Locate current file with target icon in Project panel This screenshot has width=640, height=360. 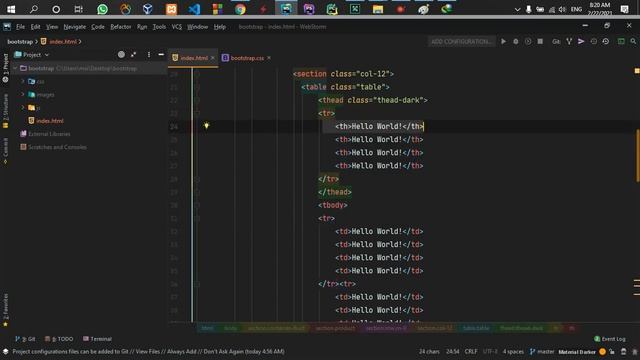coord(121,54)
